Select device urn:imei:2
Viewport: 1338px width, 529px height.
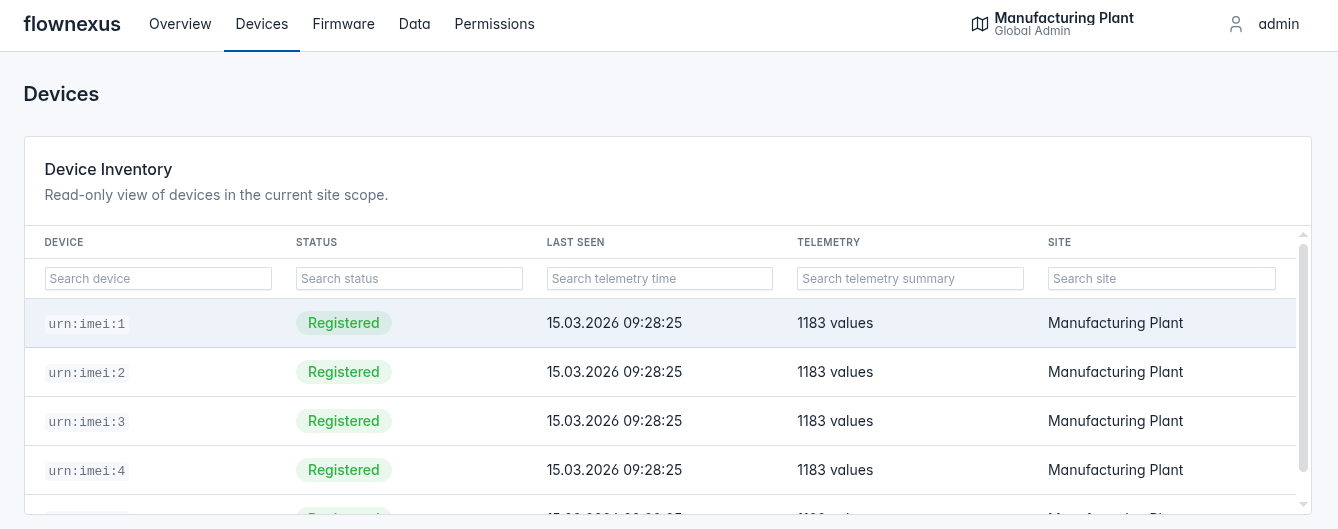tap(87, 373)
